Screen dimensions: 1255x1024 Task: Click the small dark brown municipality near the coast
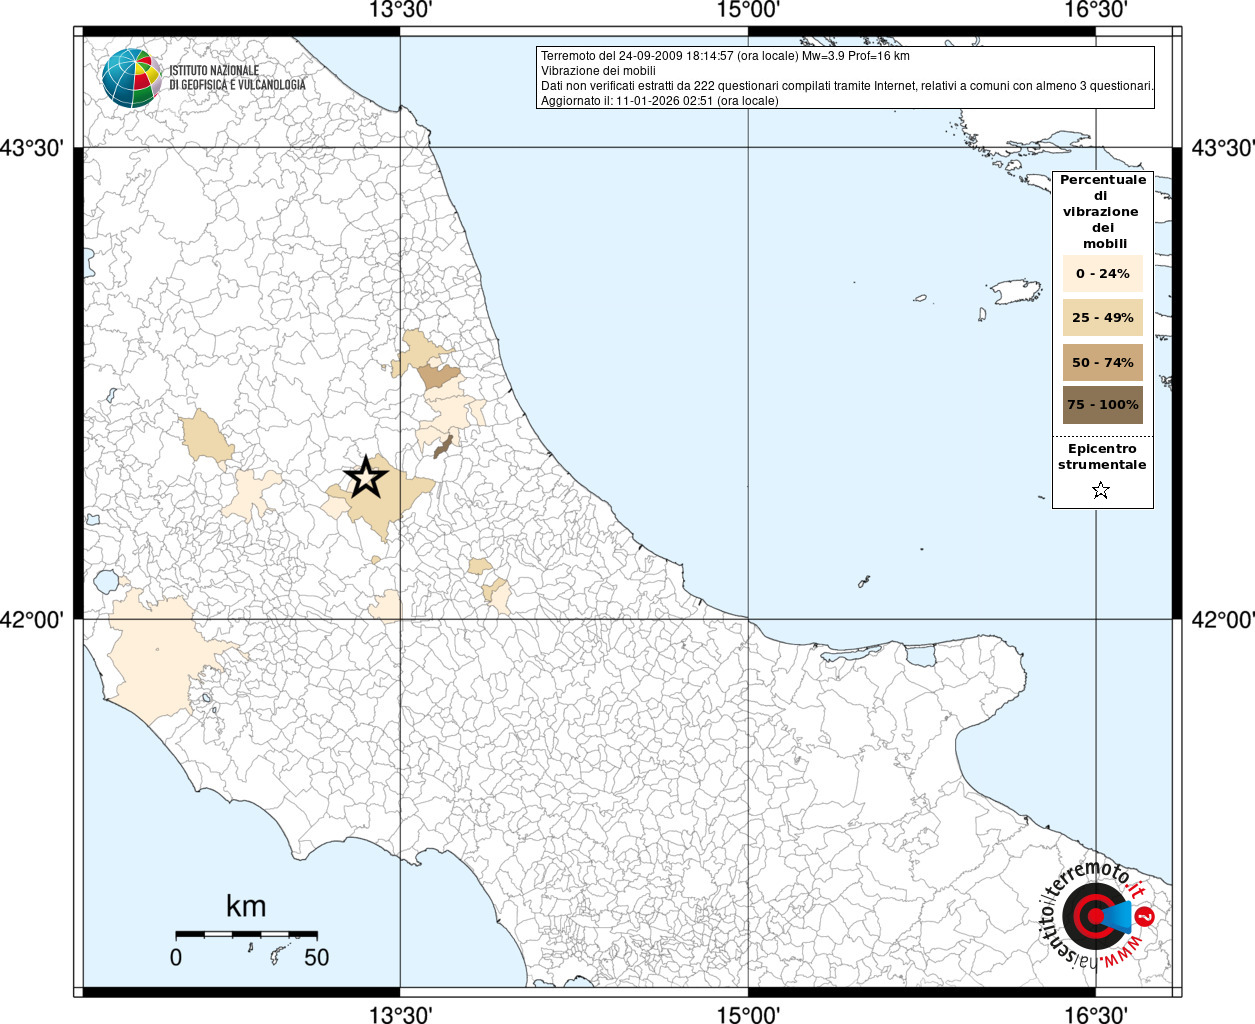(443, 447)
